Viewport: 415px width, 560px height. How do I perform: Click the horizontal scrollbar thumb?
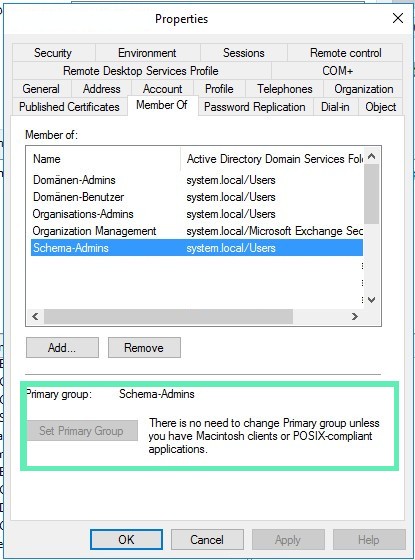(168, 316)
